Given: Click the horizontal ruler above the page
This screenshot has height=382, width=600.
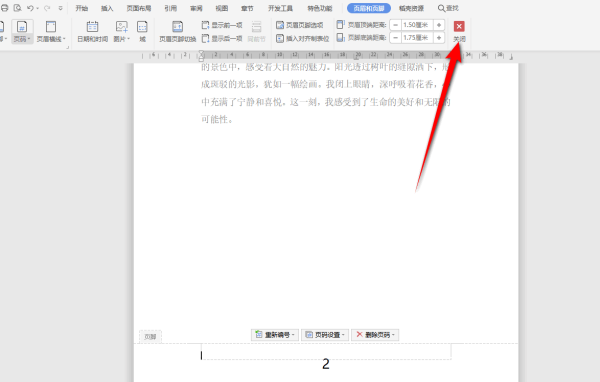Looking at the screenshot, I should tap(327, 56).
